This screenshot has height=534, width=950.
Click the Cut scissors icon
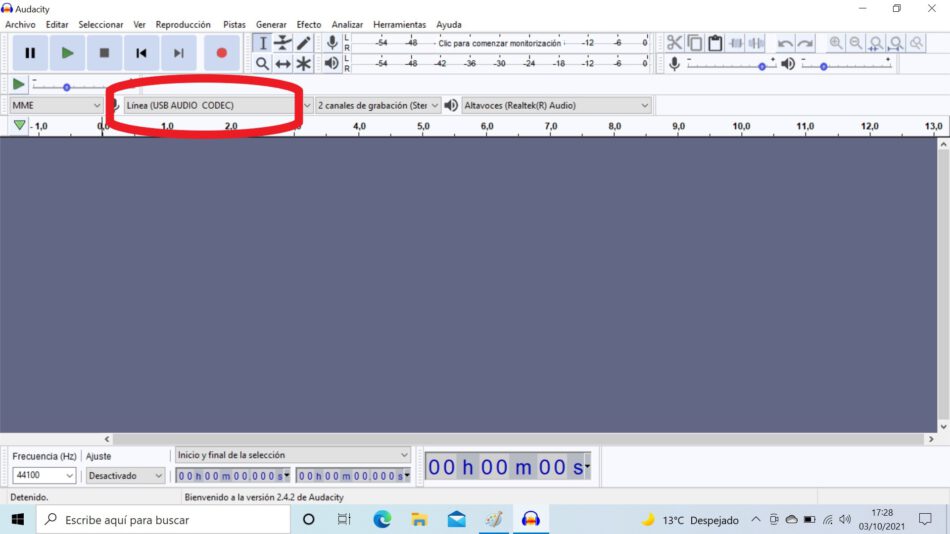point(674,43)
